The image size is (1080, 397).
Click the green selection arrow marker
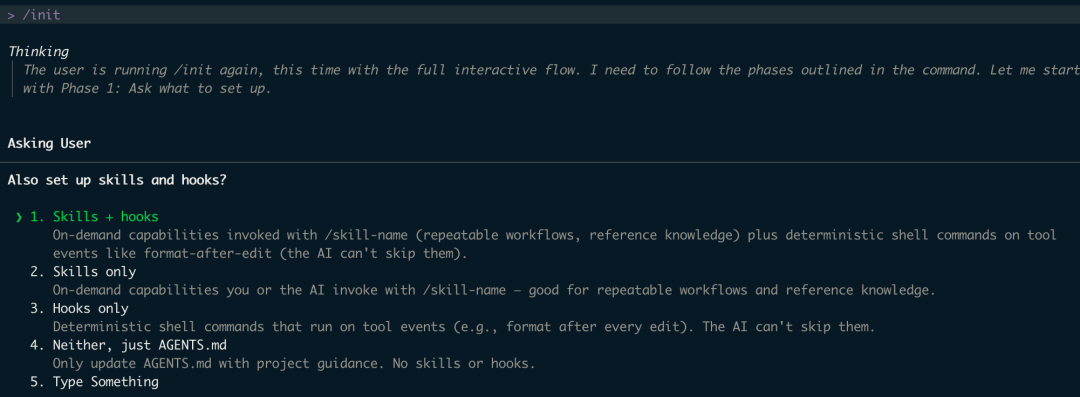pos(19,218)
